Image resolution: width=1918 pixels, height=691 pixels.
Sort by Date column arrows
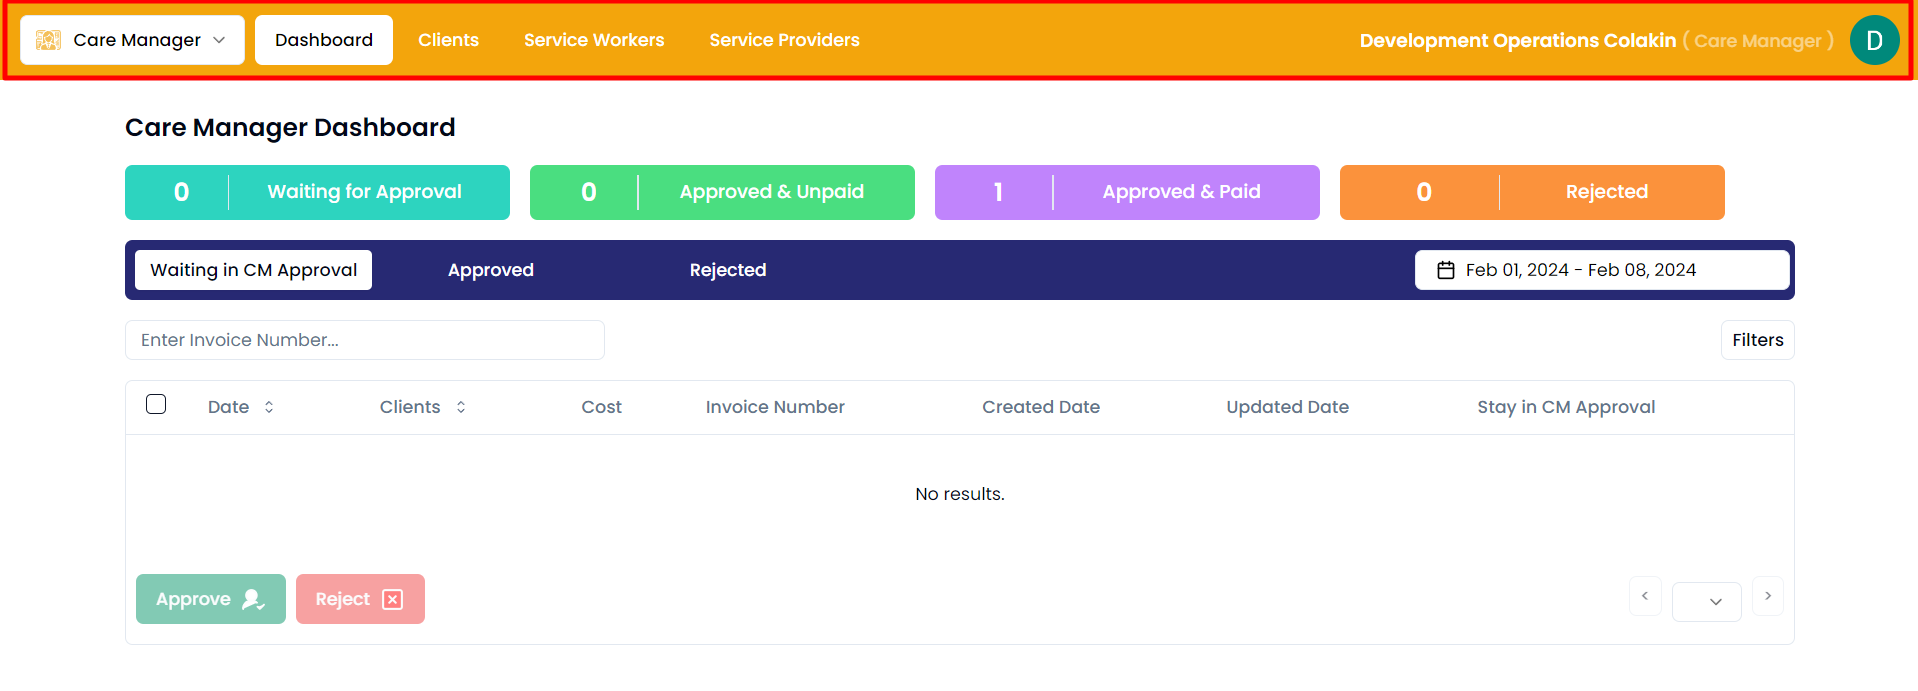(269, 407)
